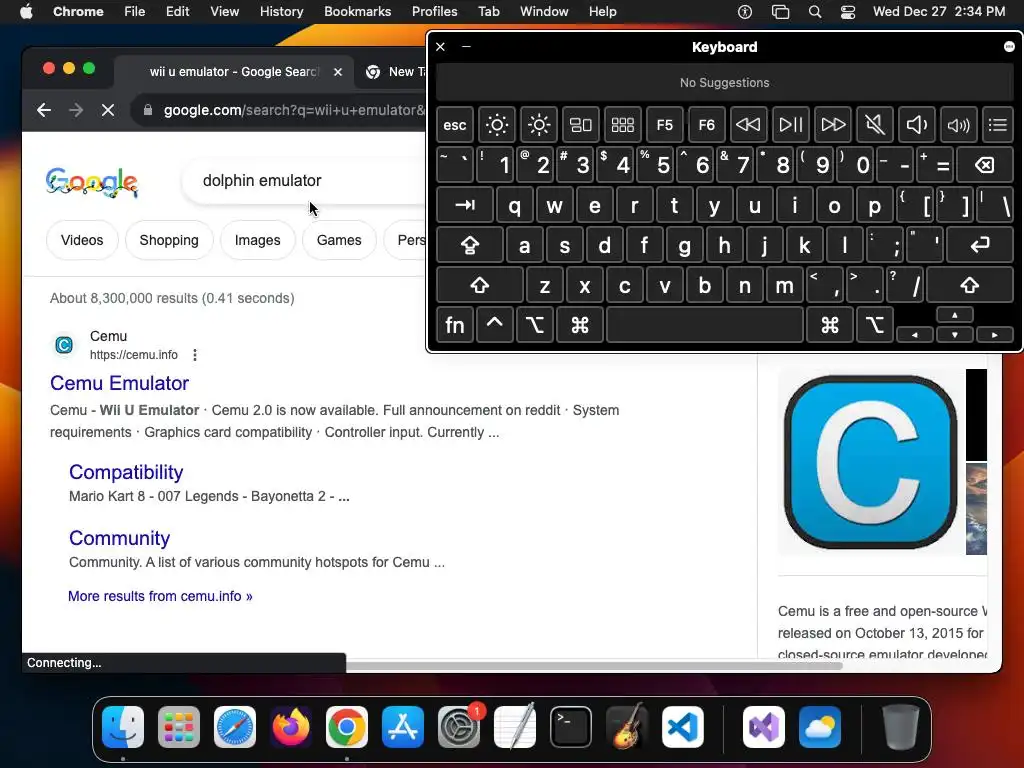Viewport: 1024px width, 768px height.
Task: Tap the mute volume key
Action: click(874, 125)
